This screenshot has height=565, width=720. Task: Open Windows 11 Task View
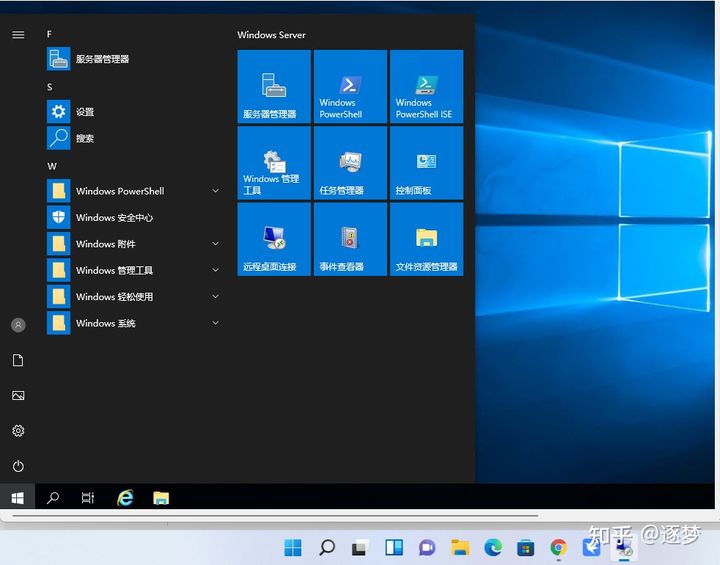click(360, 548)
